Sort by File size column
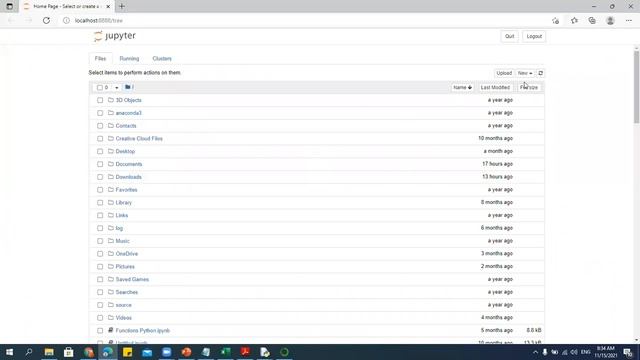This screenshot has width=640, height=360. click(x=529, y=87)
